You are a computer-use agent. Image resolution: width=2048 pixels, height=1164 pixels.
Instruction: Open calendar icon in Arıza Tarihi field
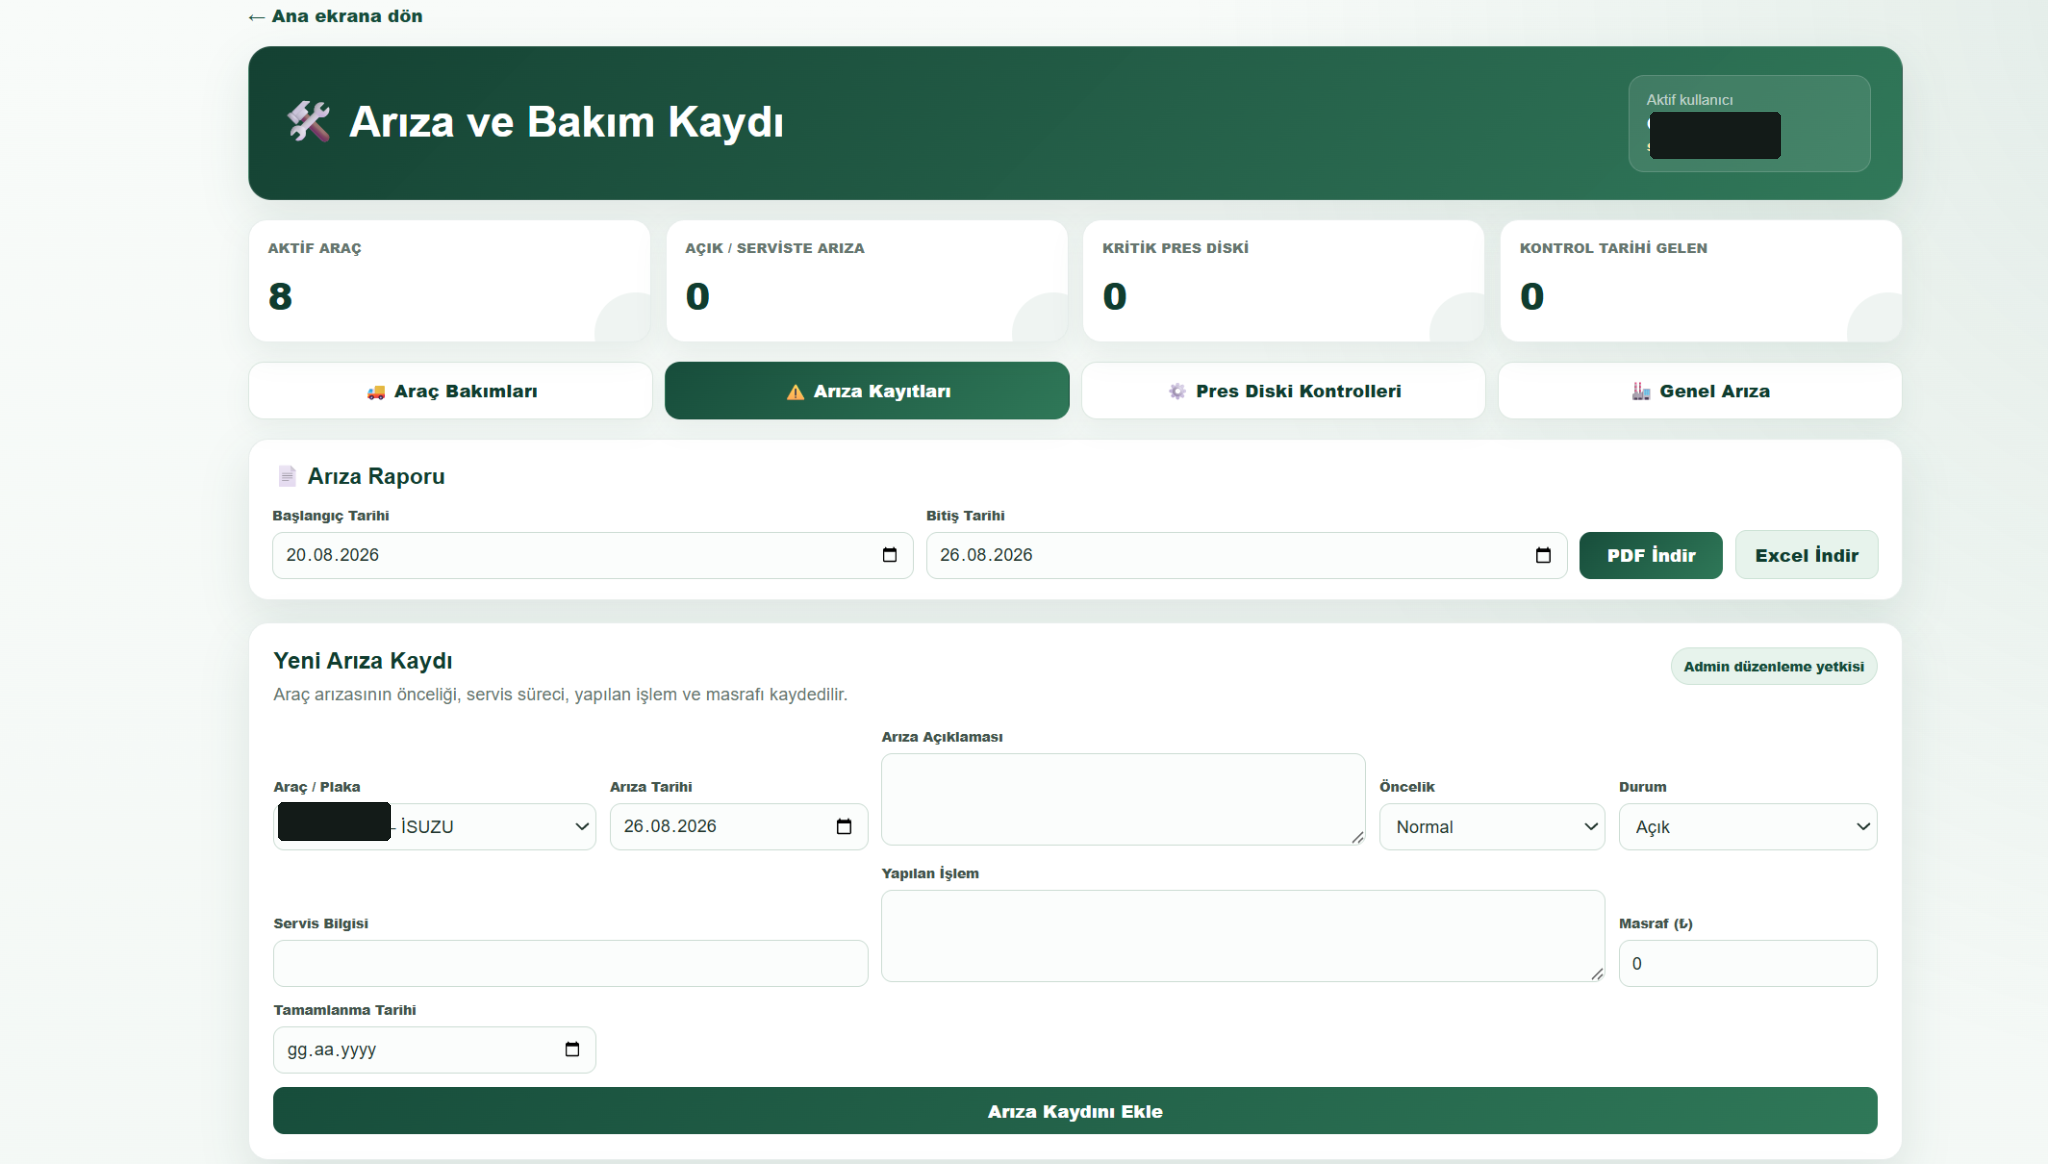[844, 826]
